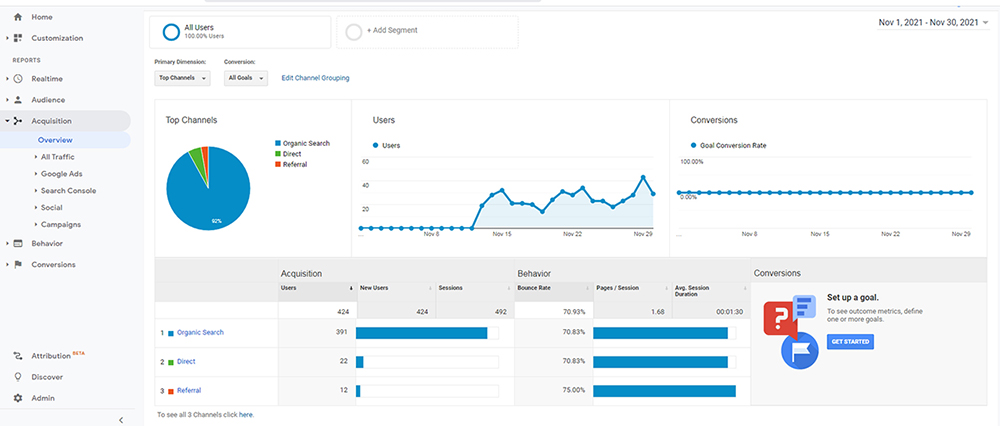Expand the Customization section arrow
Screen dimensions: 1000x426
7,38
